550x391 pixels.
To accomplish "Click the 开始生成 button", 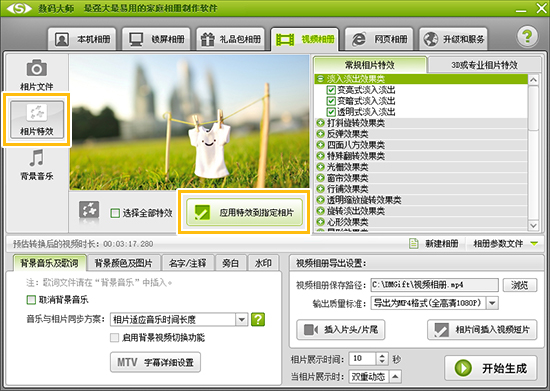I will (x=491, y=368).
